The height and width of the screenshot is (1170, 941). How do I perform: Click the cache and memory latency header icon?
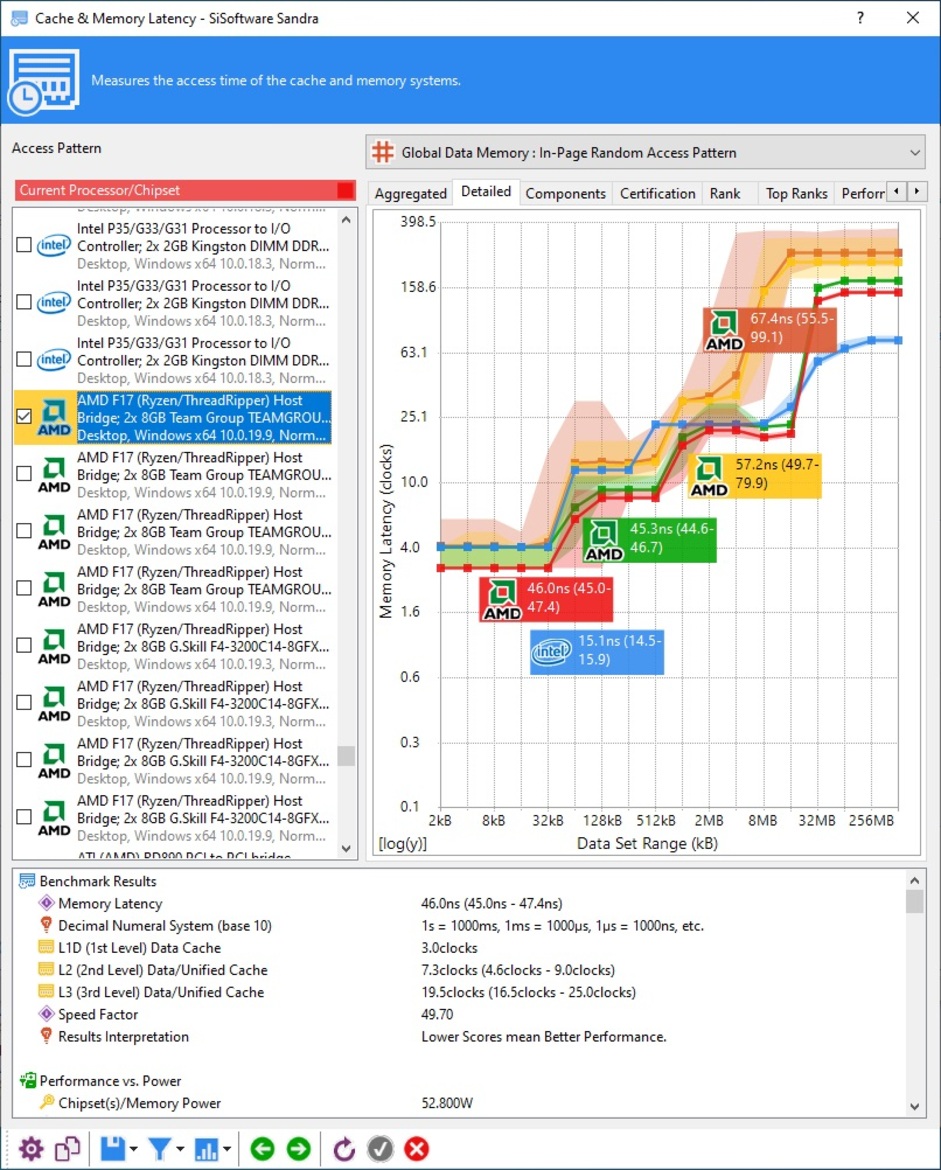43,81
